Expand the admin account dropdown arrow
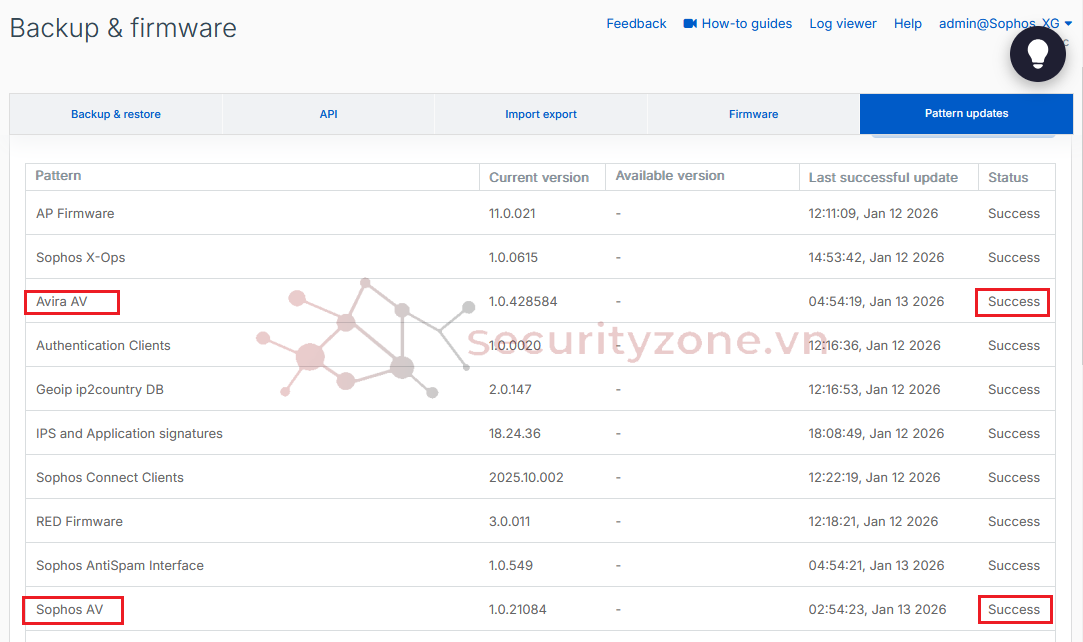 point(1068,23)
